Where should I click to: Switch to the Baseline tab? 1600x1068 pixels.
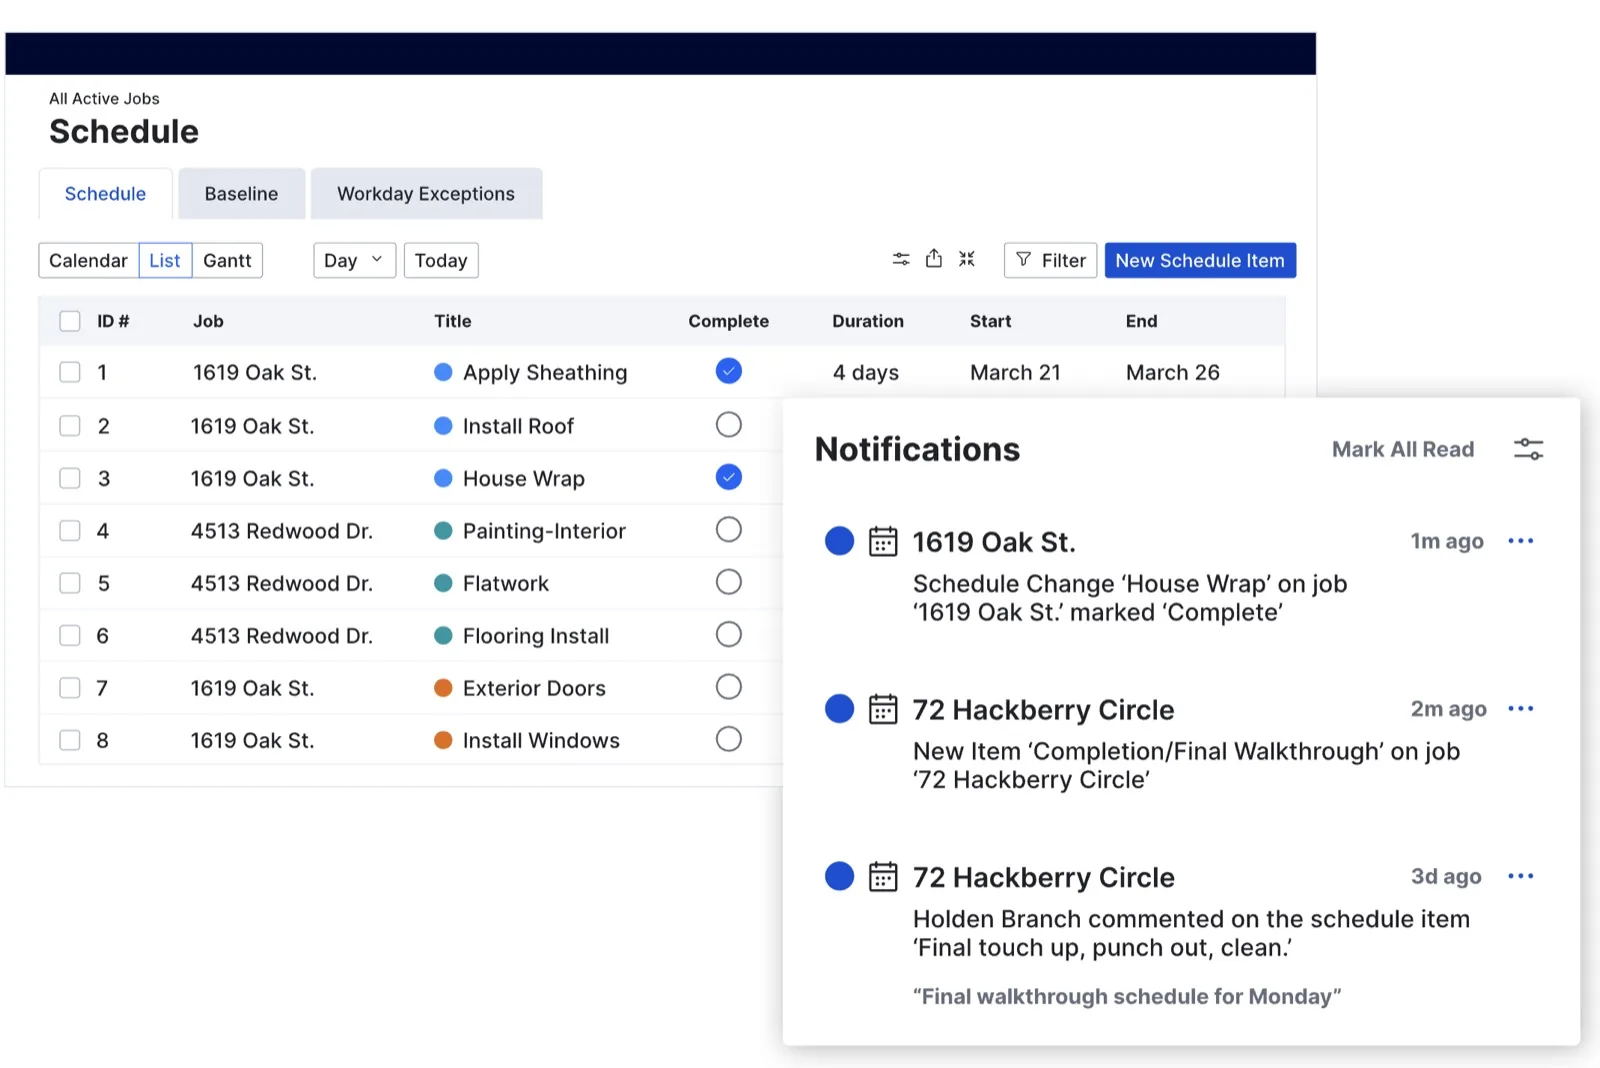(241, 194)
